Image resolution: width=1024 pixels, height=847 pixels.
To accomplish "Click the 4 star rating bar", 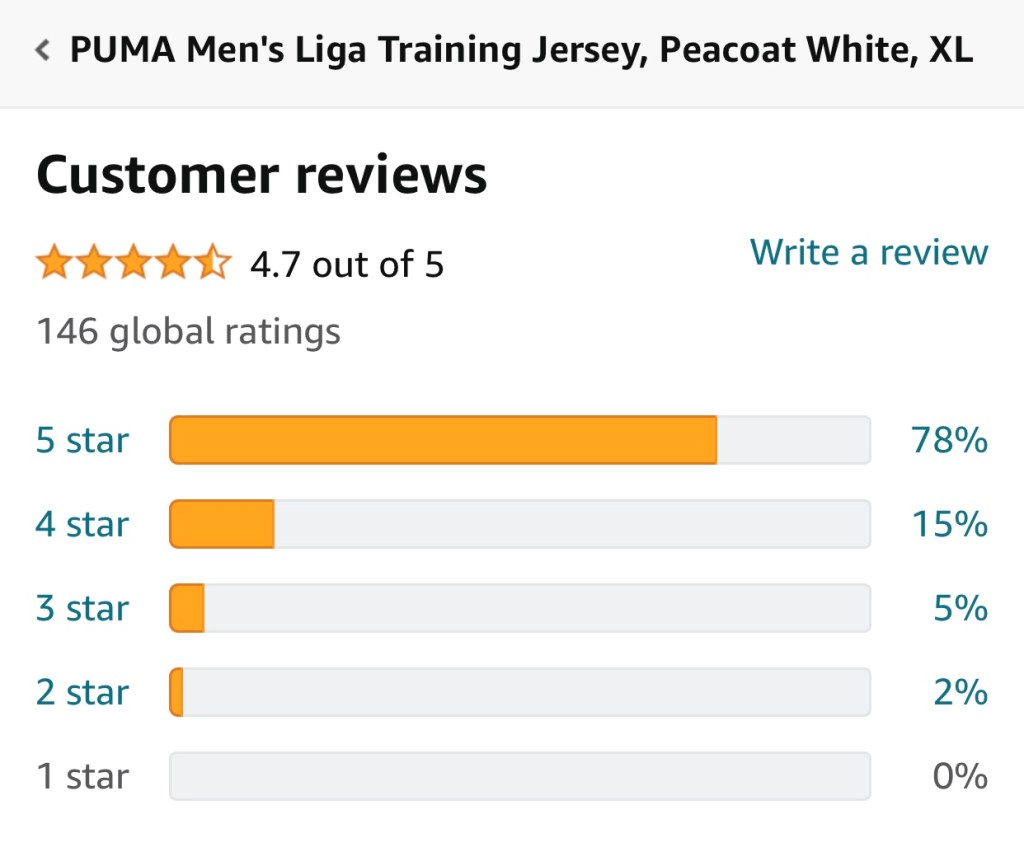I will [519, 524].
